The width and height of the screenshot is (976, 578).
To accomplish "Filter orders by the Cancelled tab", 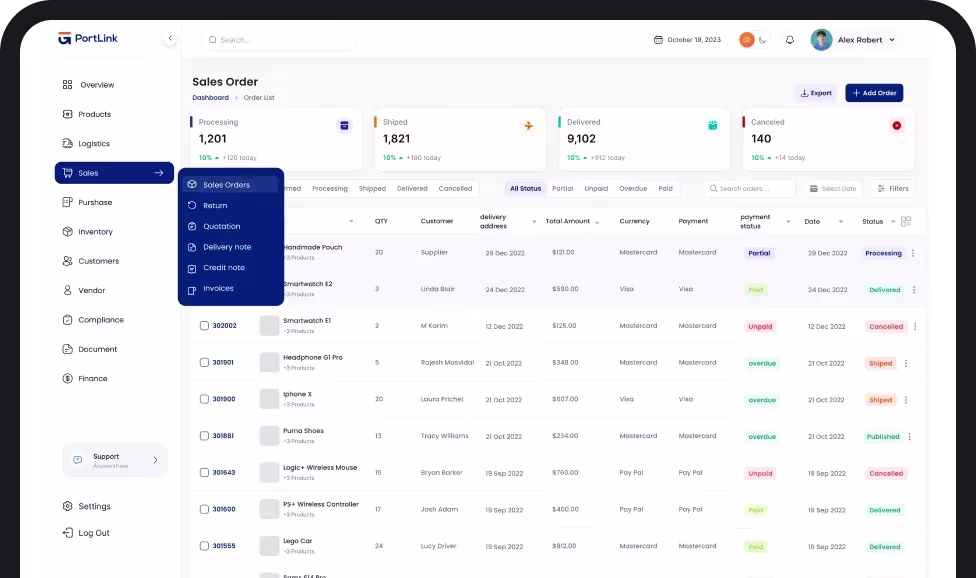I will (455, 189).
